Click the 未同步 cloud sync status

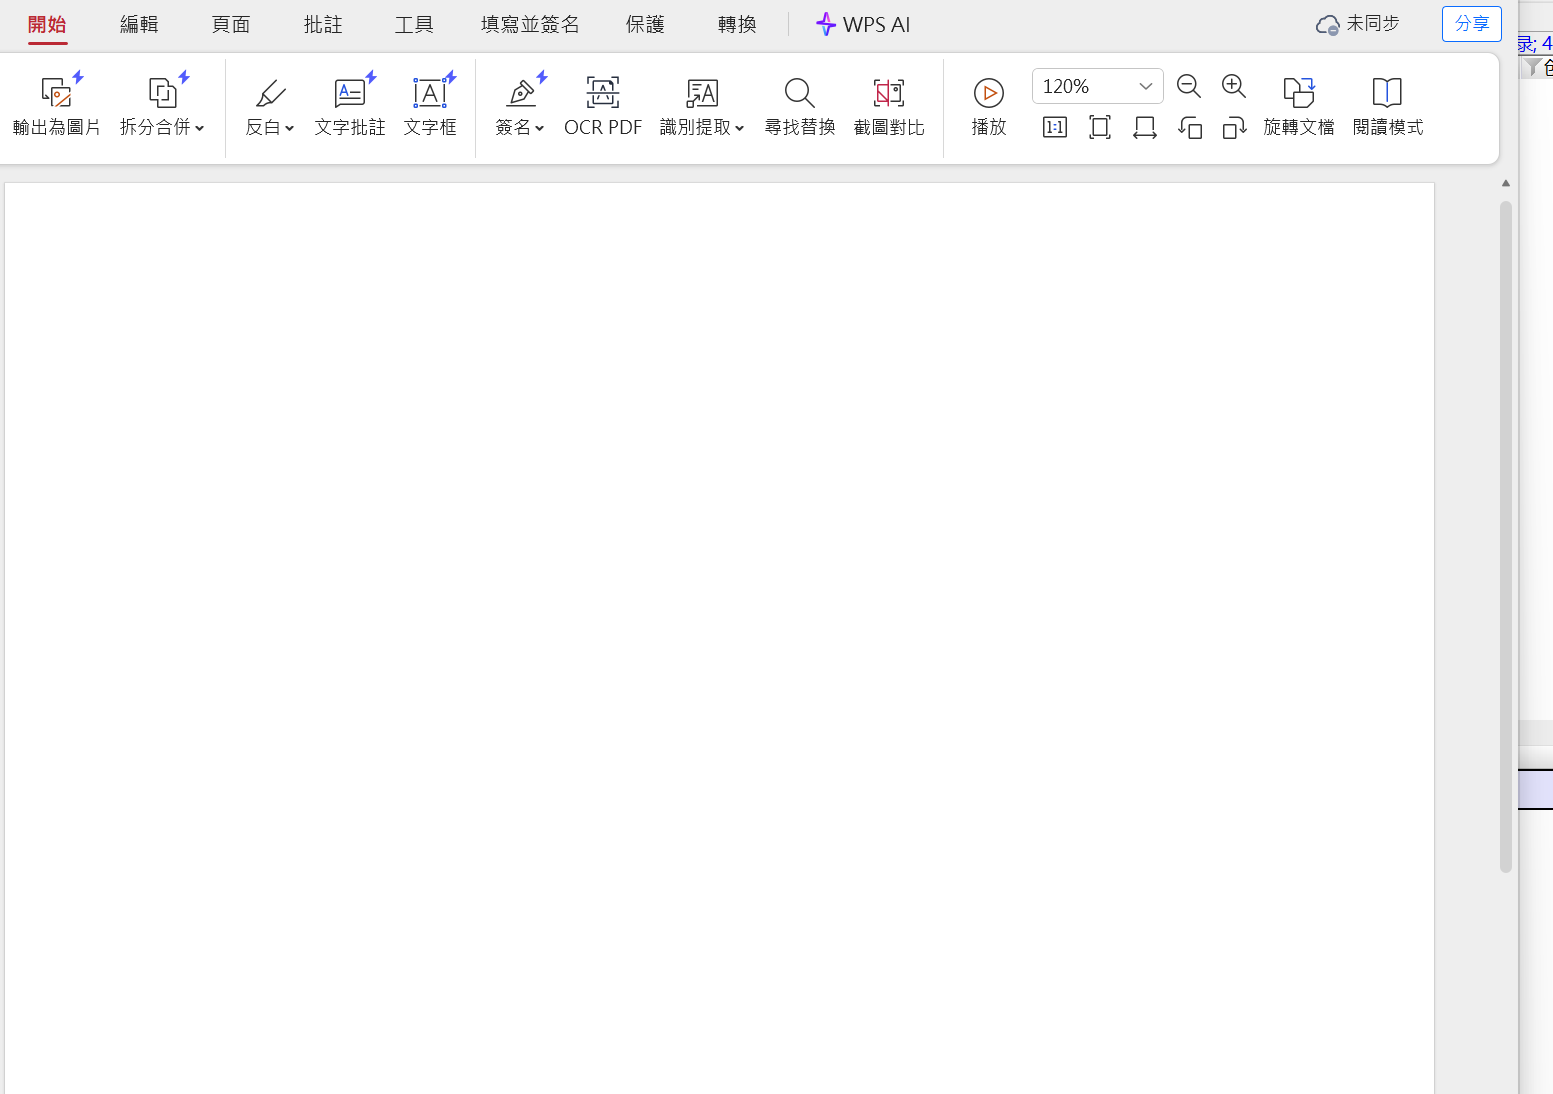click(x=1357, y=23)
